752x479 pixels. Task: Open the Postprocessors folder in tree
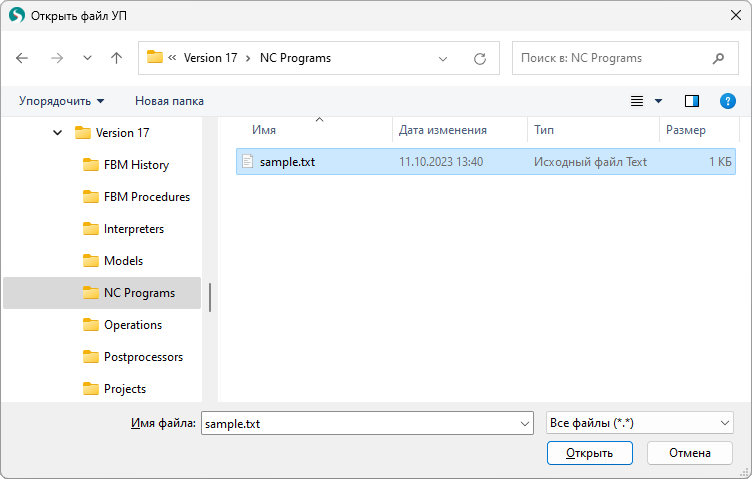pyautogui.click(x=143, y=357)
